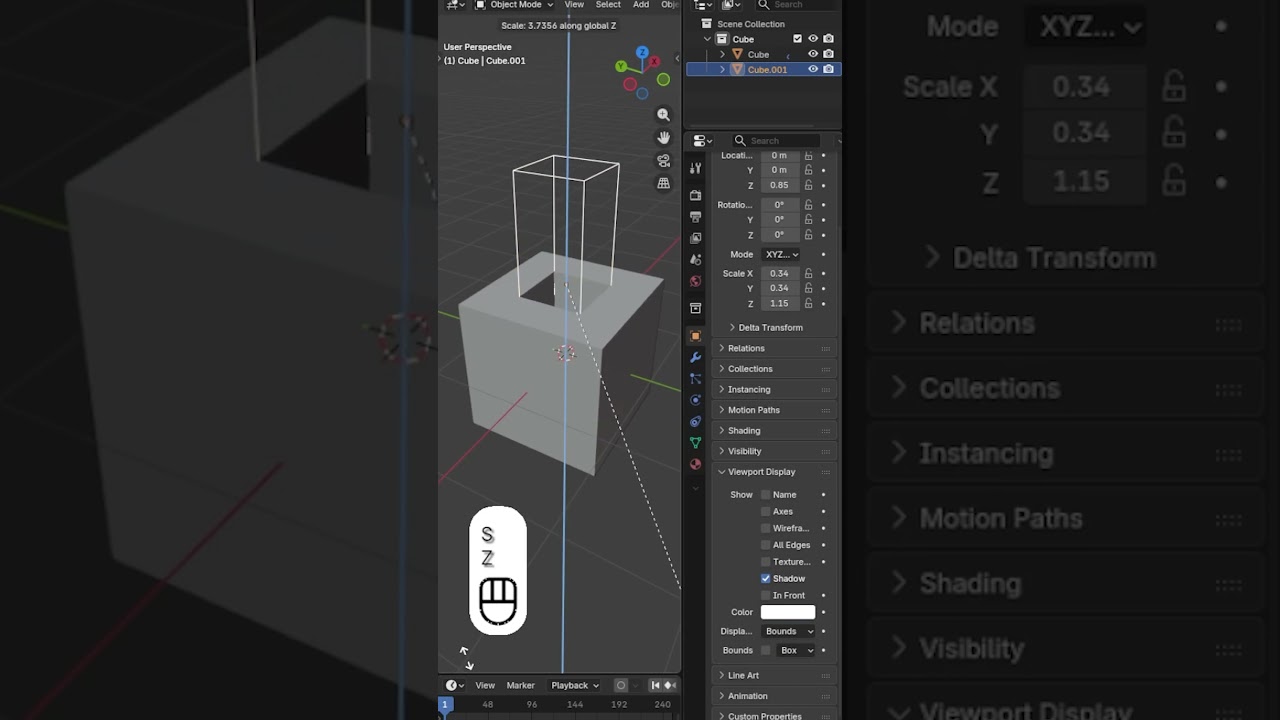Click the lock icon next to Rotation Y
Viewport: 1280px width, 720px height.
(808, 219)
